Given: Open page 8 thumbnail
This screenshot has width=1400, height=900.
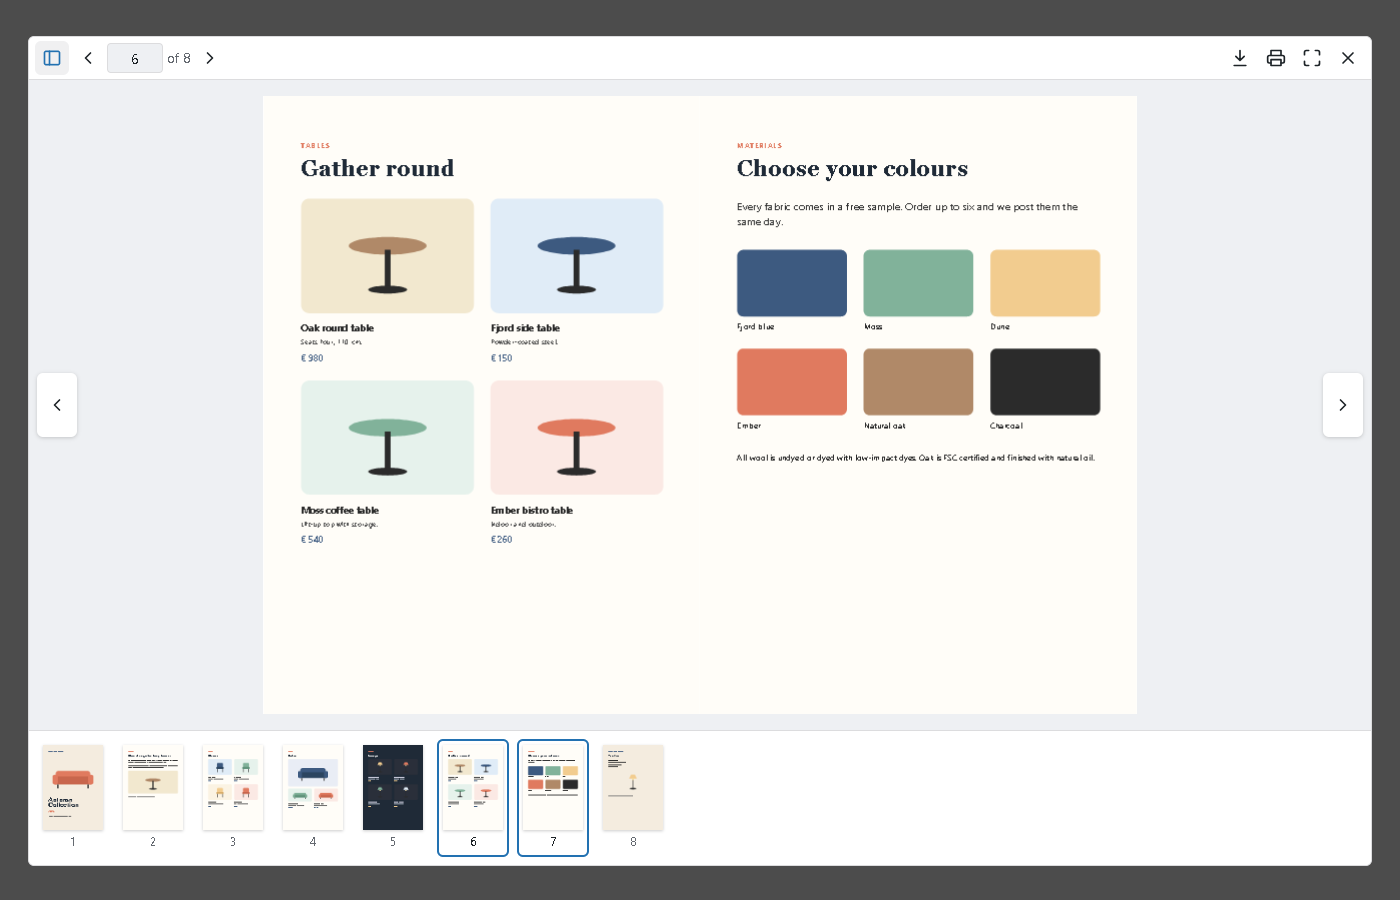Looking at the screenshot, I should (633, 788).
